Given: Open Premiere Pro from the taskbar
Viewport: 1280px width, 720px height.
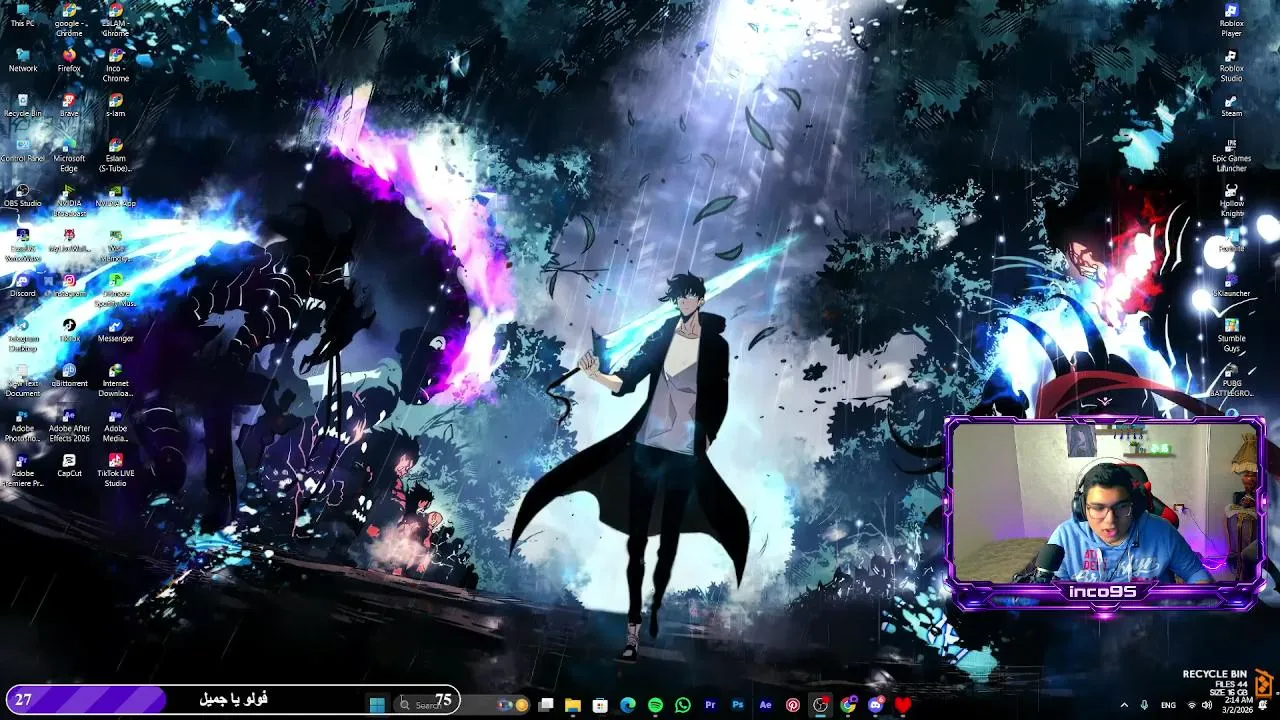Looking at the screenshot, I should [710, 705].
